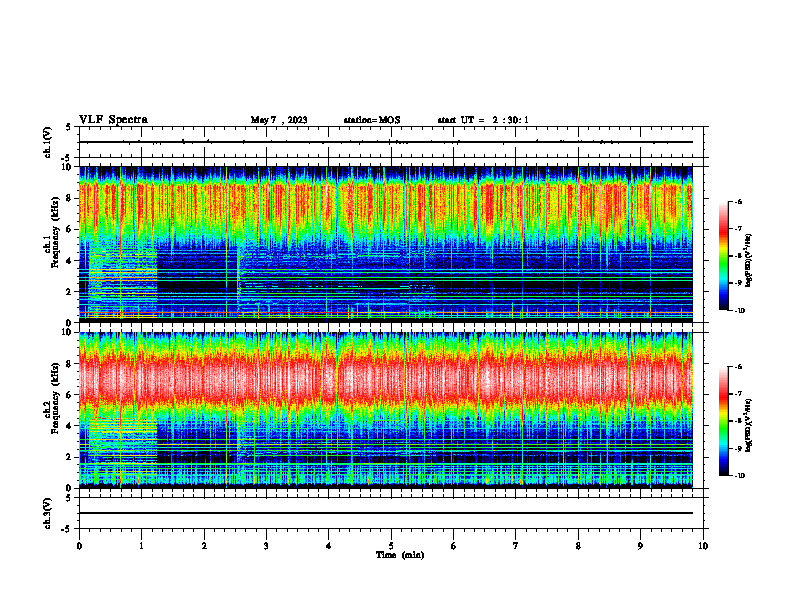Click the "start UT = 2 :30: 1" text
The image size is (792, 612).
pyautogui.click(x=483, y=120)
